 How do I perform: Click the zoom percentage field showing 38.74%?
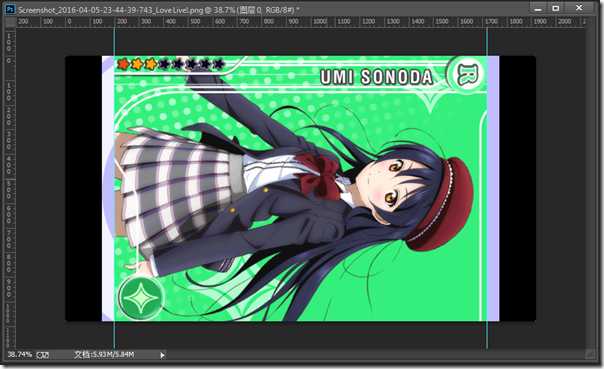click(x=20, y=354)
